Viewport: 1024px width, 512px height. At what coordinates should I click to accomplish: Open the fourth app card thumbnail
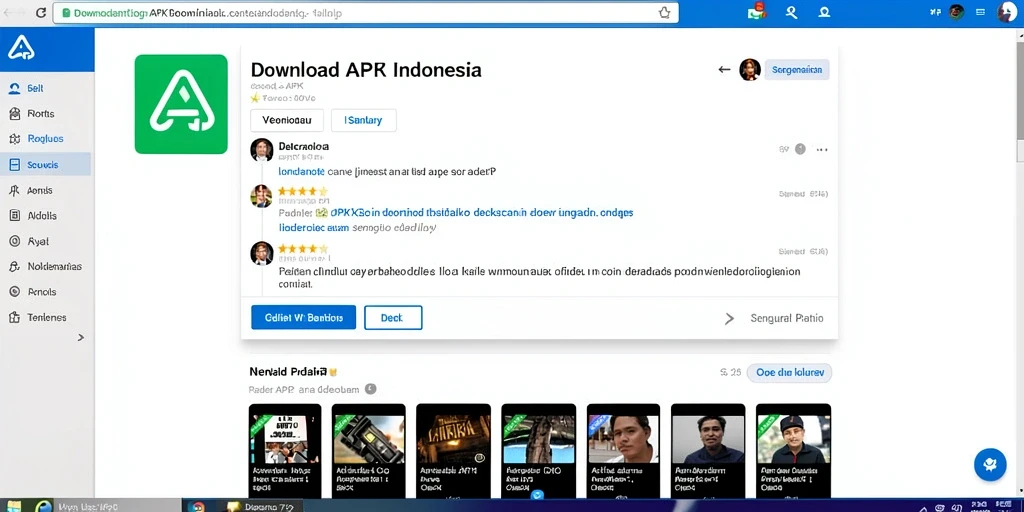[x=539, y=451]
